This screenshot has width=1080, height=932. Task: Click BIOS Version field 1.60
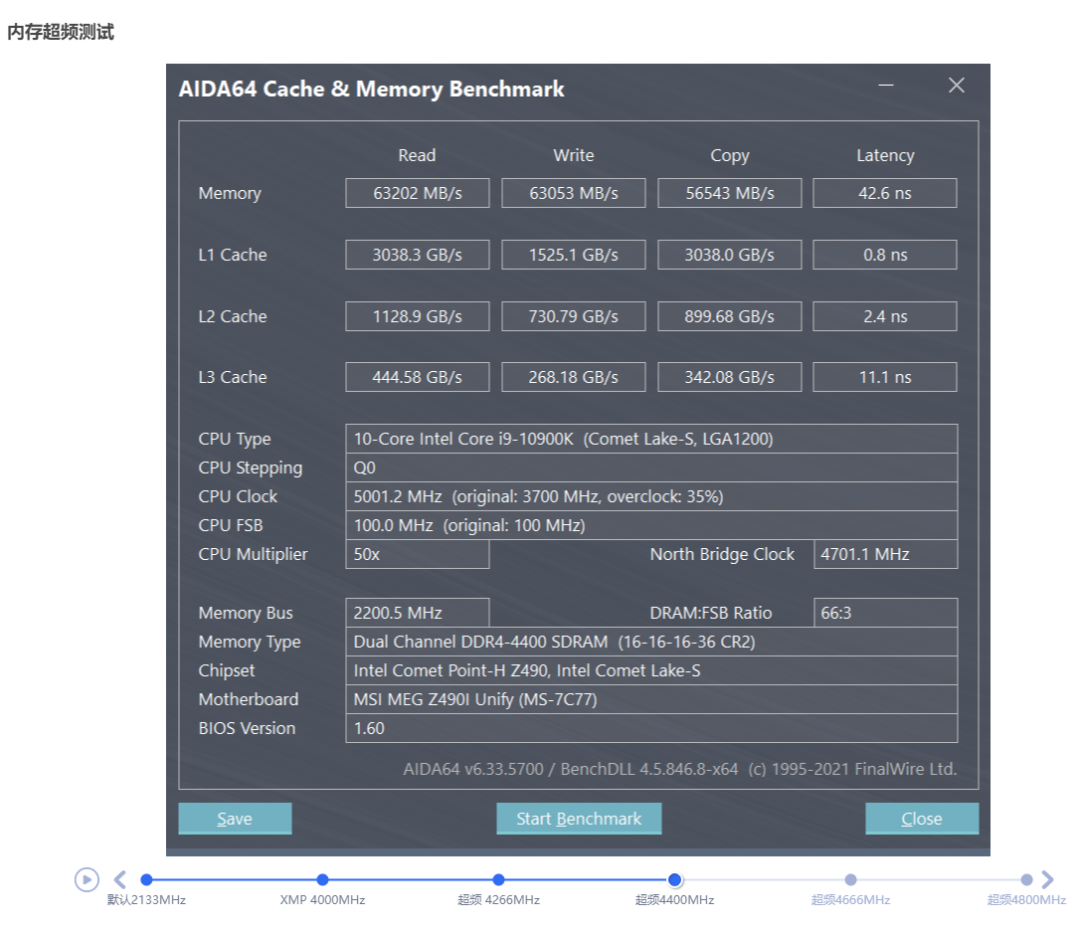click(652, 728)
